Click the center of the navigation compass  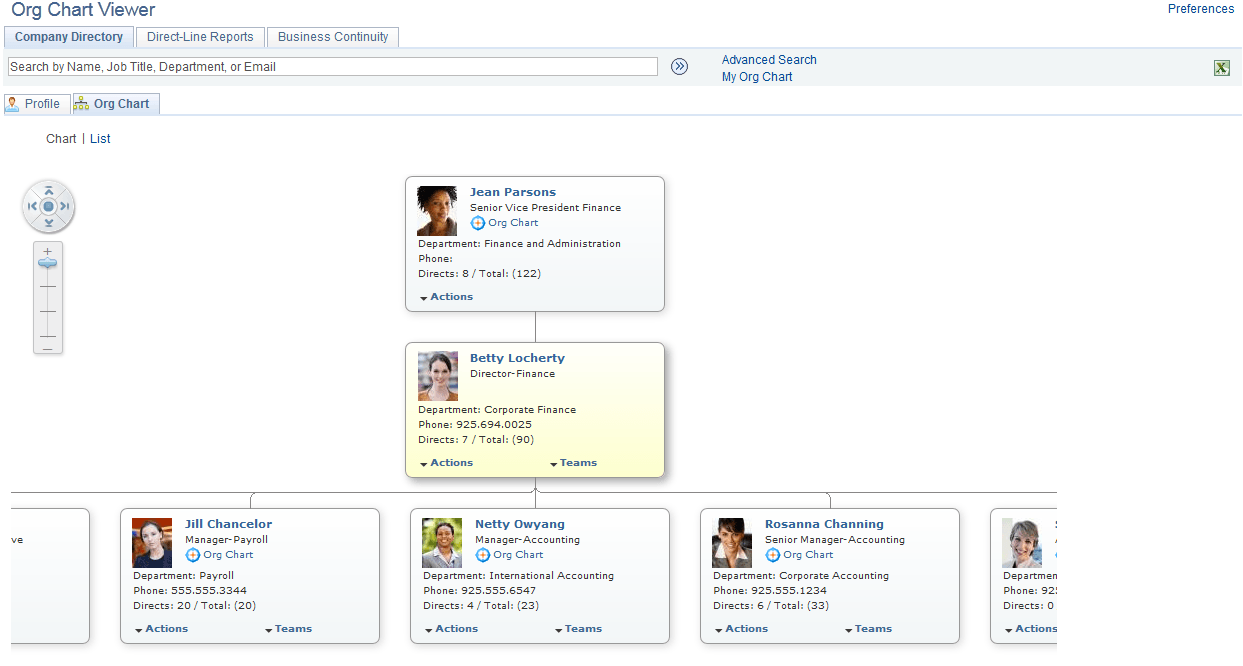[48, 206]
